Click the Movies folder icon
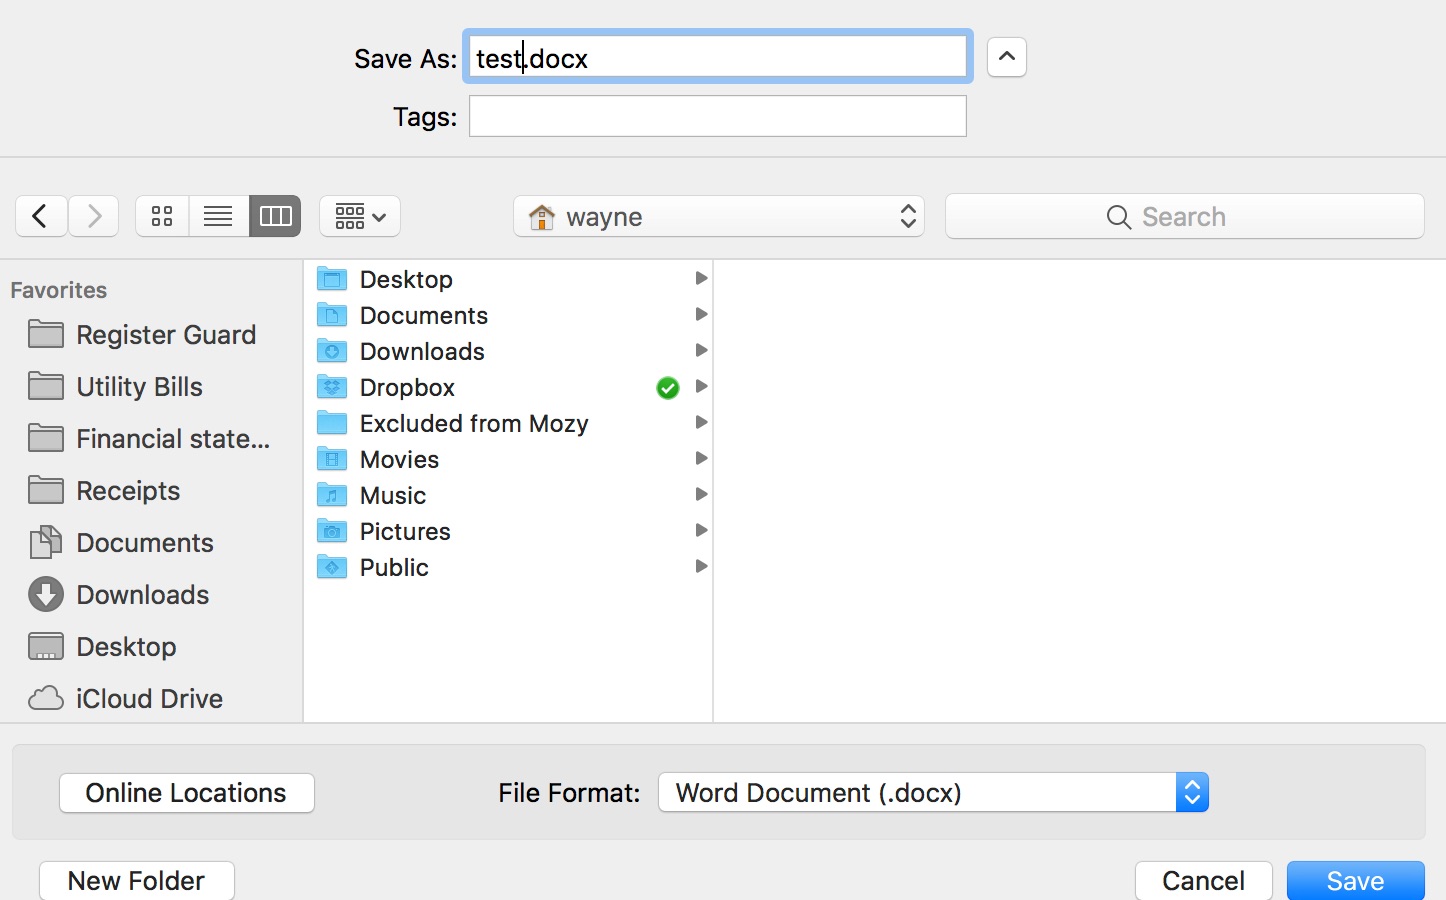 pyautogui.click(x=332, y=459)
